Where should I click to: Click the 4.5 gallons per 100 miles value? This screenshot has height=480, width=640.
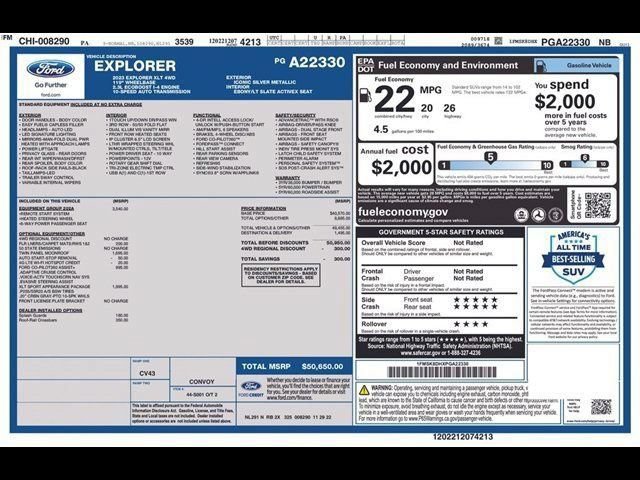380,129
